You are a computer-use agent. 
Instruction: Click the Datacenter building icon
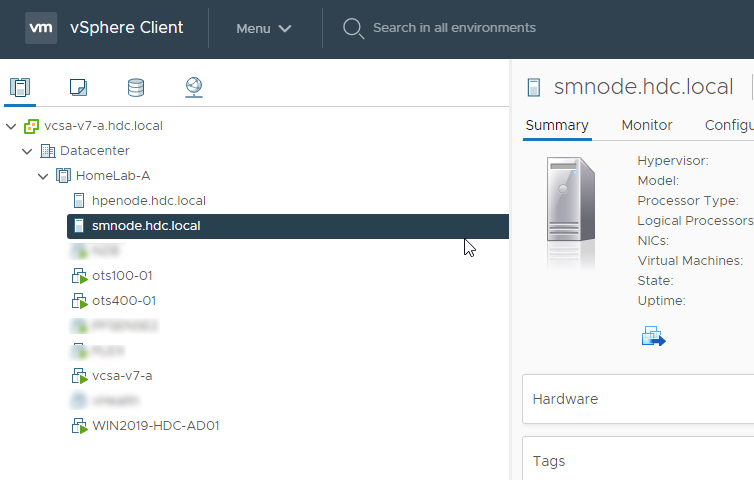(48, 151)
